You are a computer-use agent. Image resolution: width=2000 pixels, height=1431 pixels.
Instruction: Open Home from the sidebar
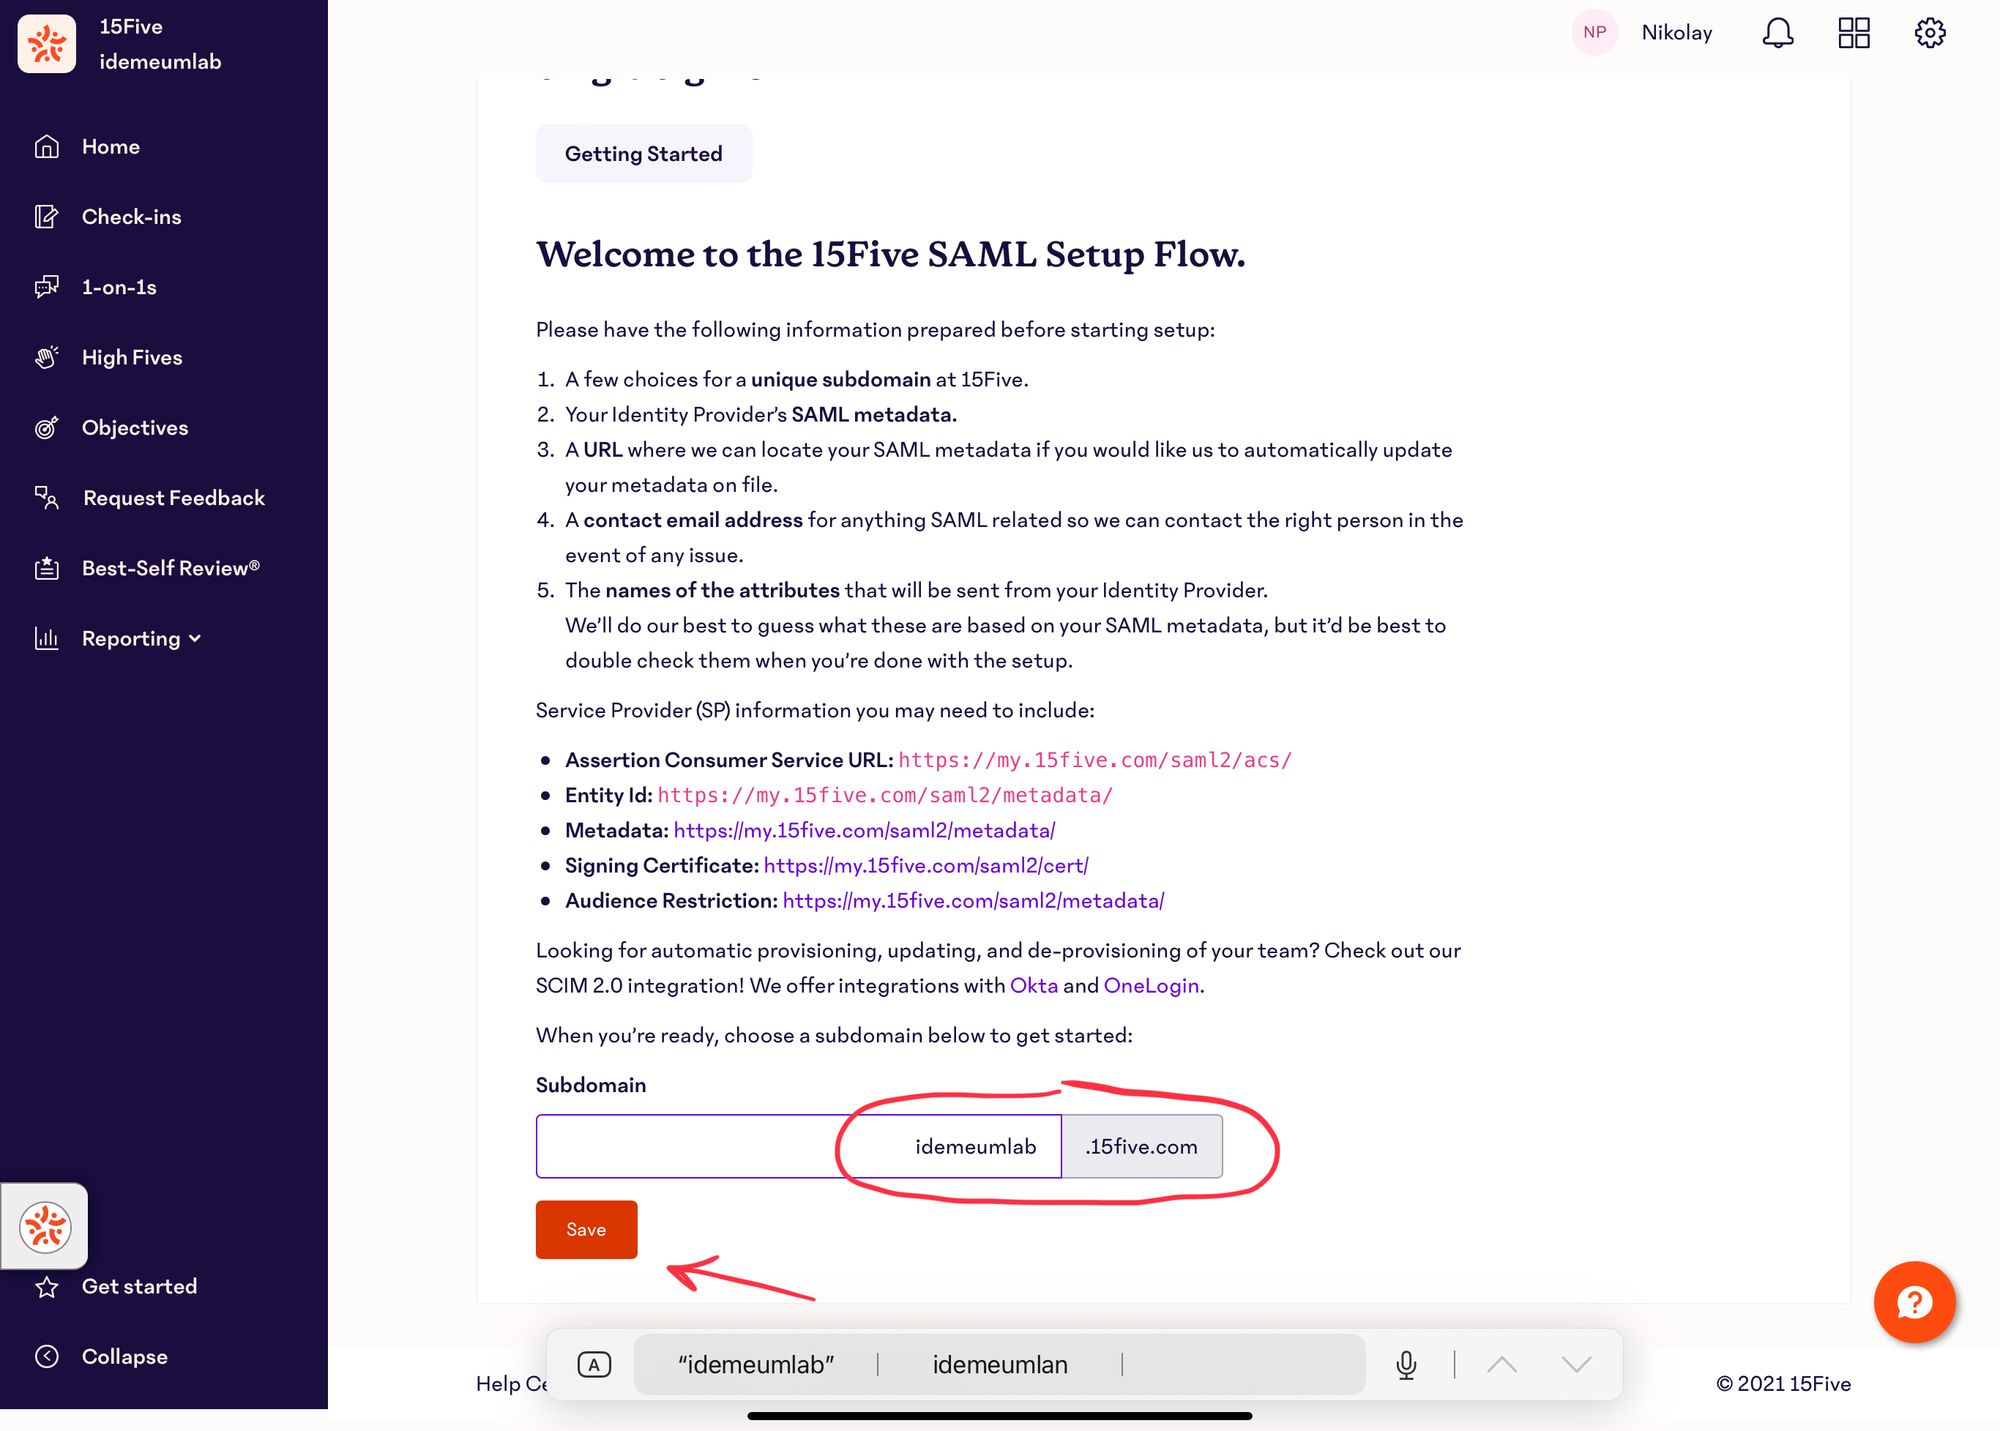point(110,147)
